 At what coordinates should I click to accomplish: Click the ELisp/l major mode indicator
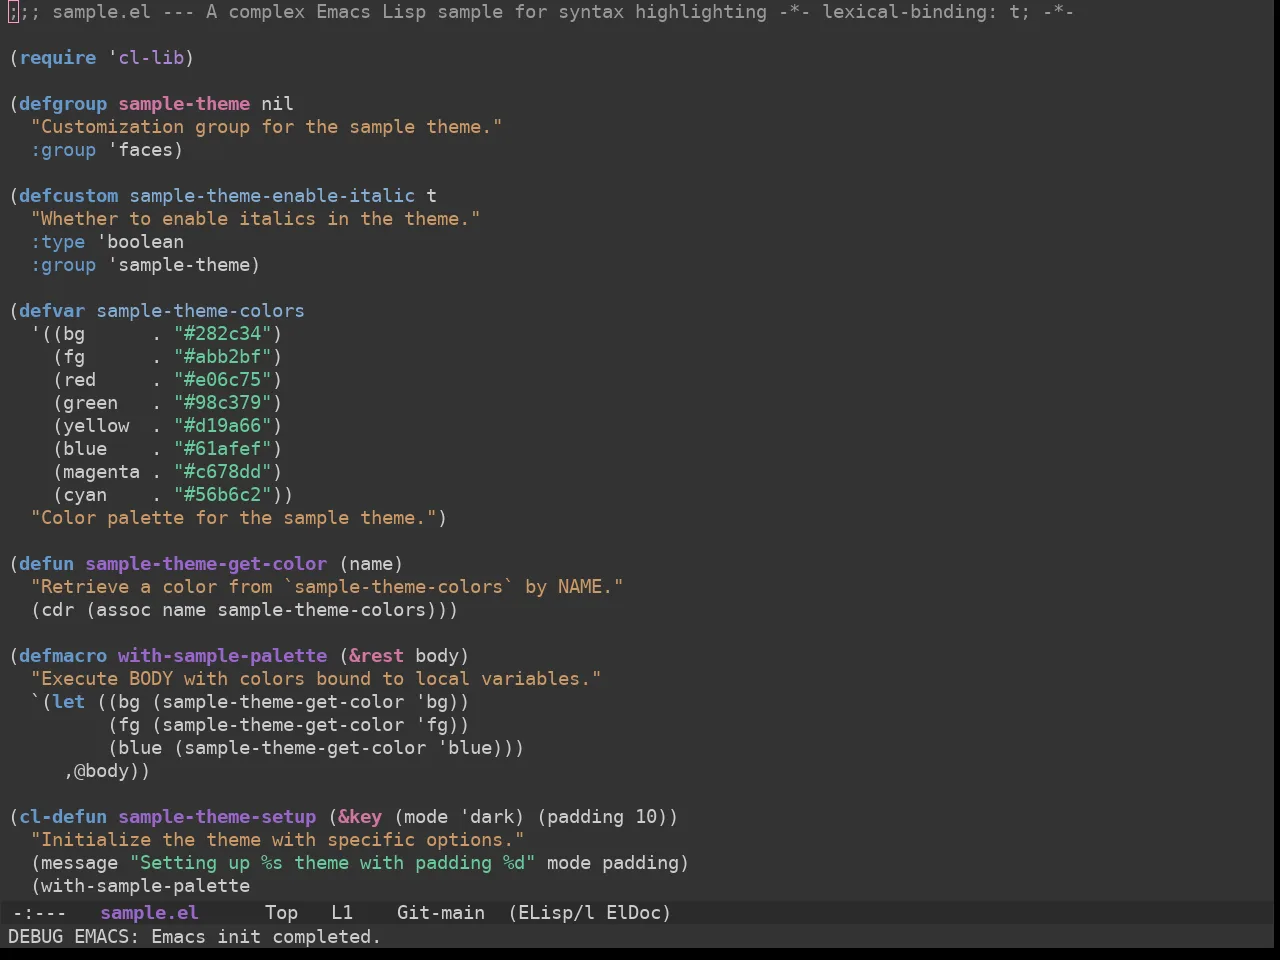(x=556, y=913)
